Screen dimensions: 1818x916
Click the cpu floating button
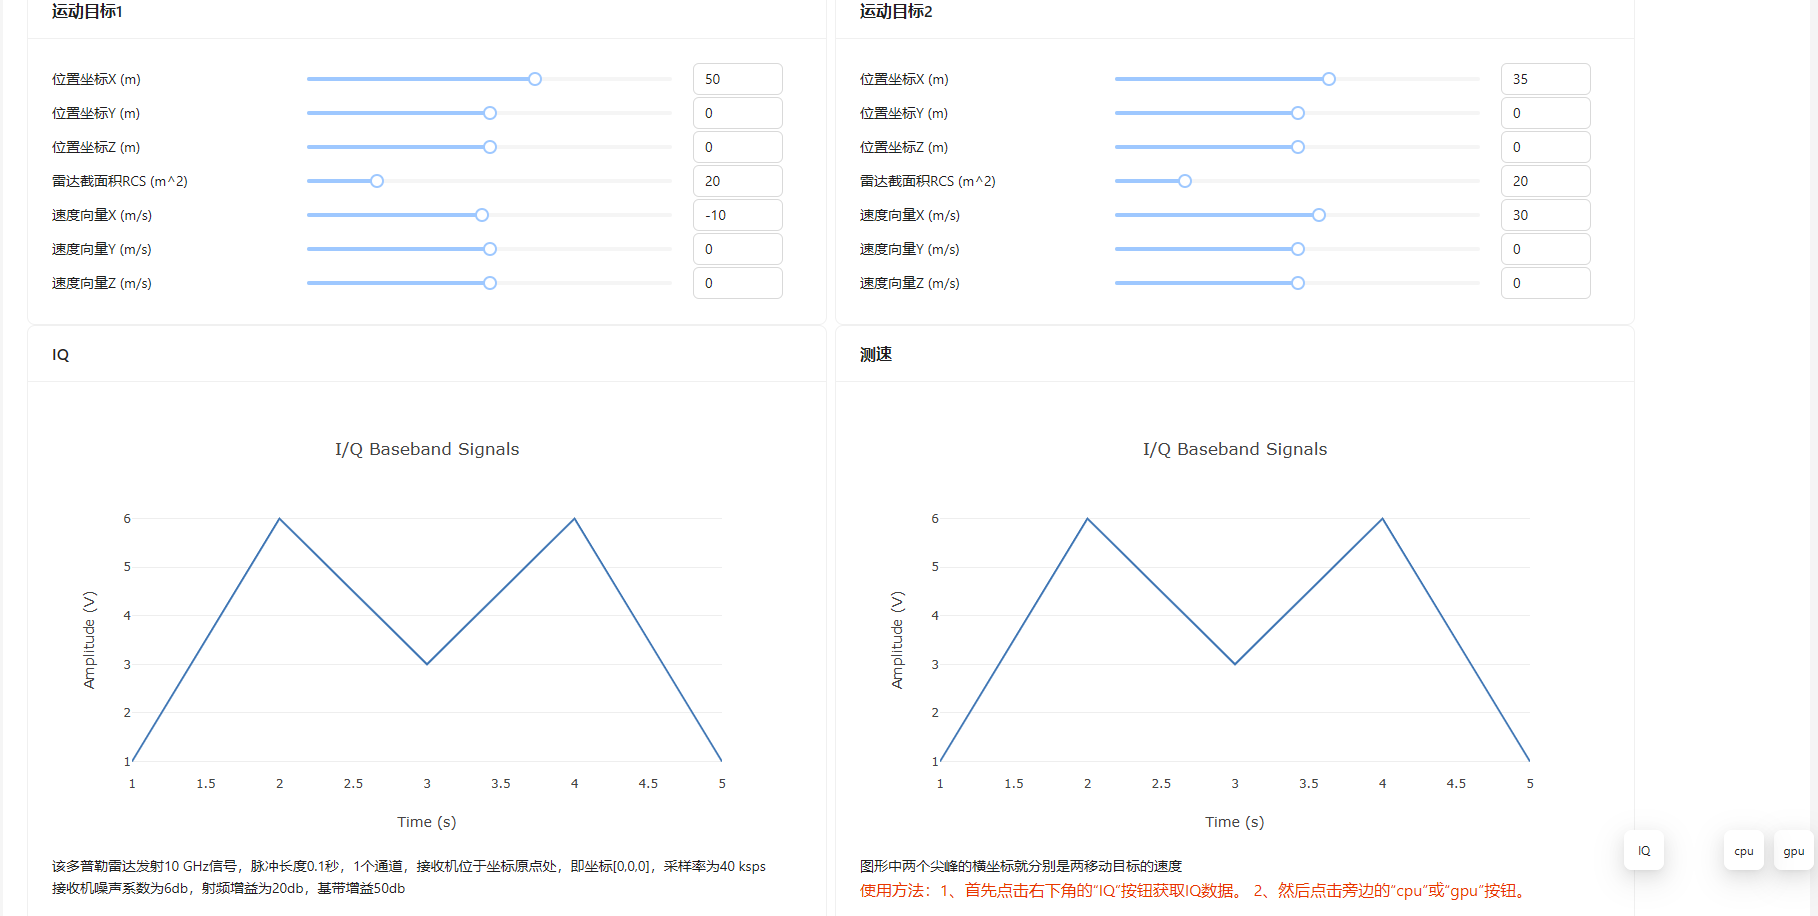(x=1743, y=851)
